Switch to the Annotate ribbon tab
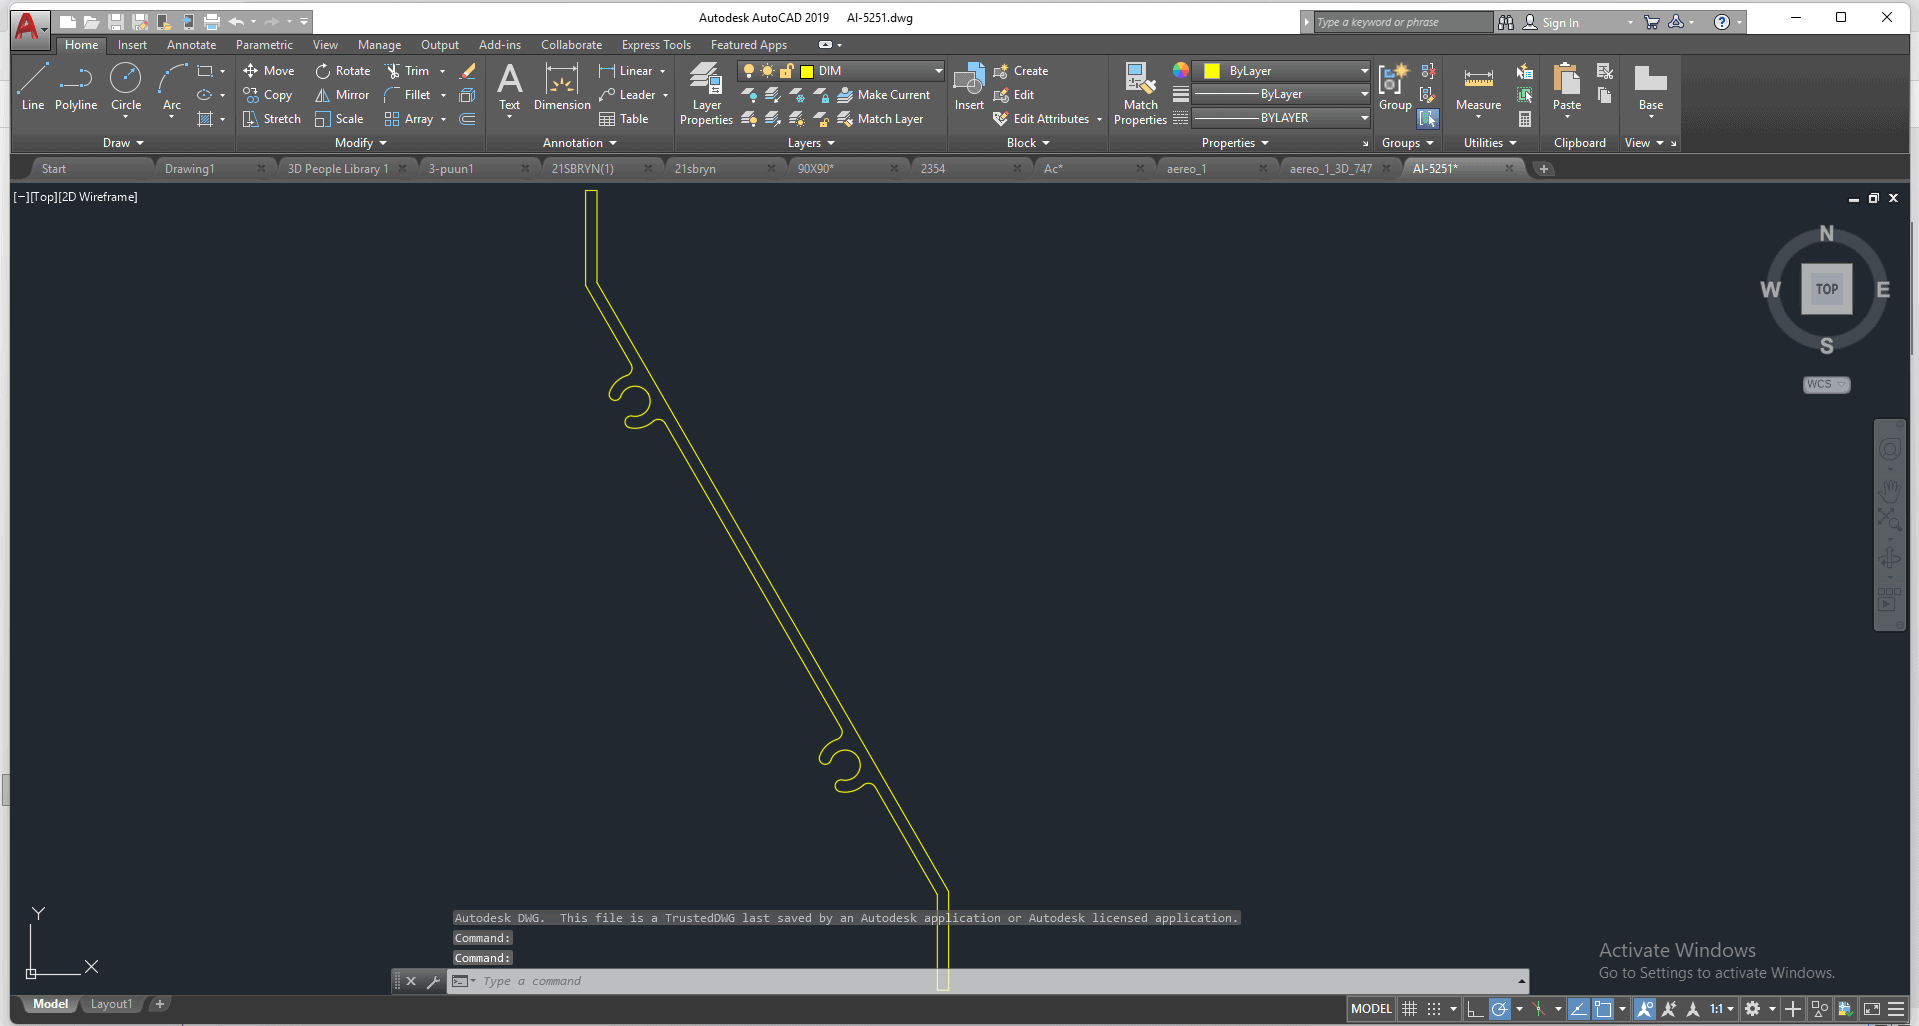This screenshot has height=1026, width=1919. pos(191,45)
